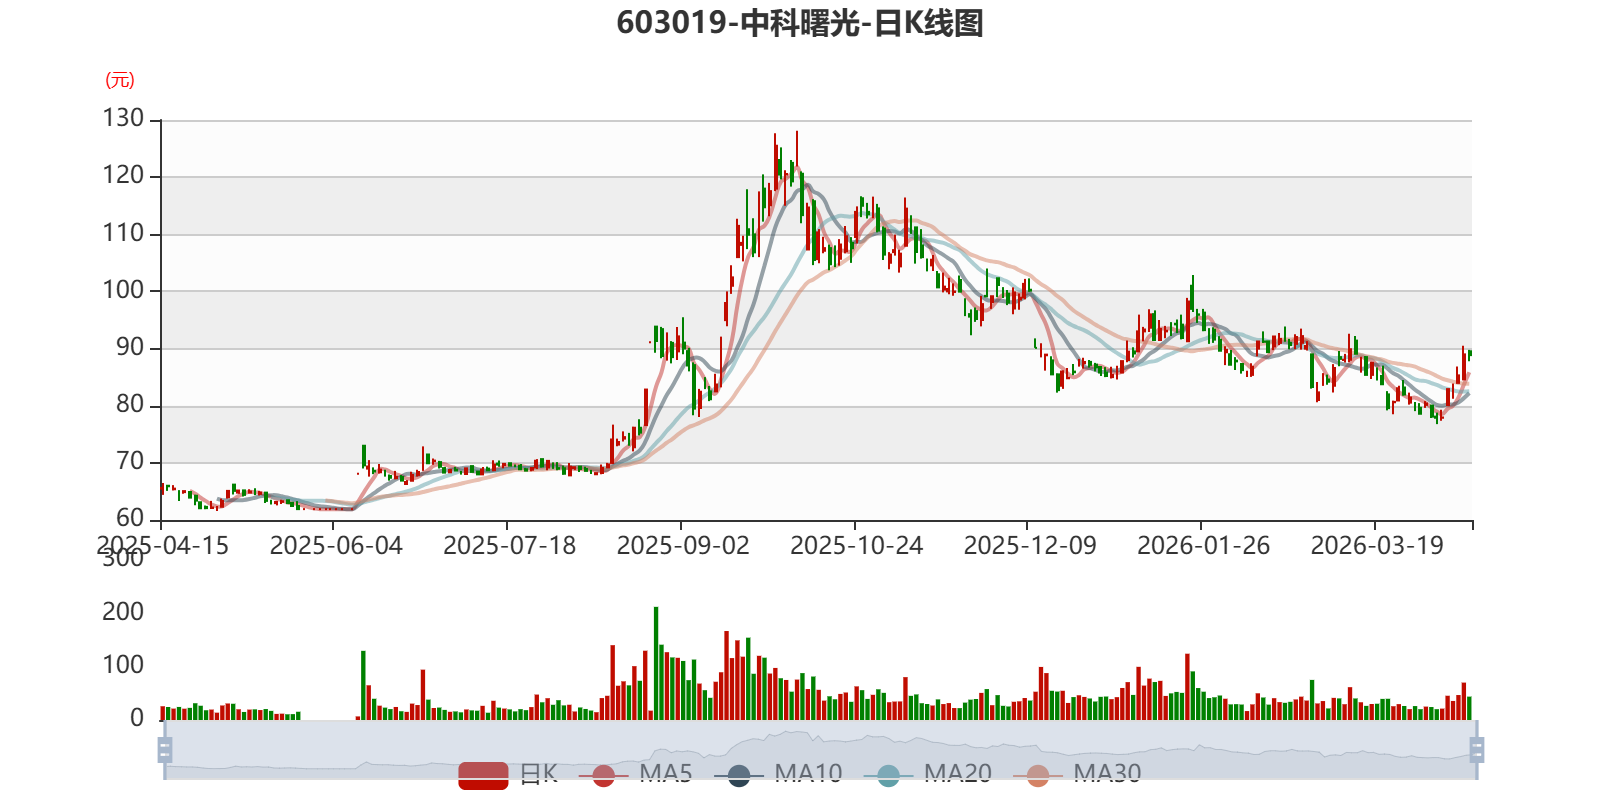Viewport: 1600px width, 800px height.
Task: Grab the right handle of zoom slider
Action: click(1476, 750)
